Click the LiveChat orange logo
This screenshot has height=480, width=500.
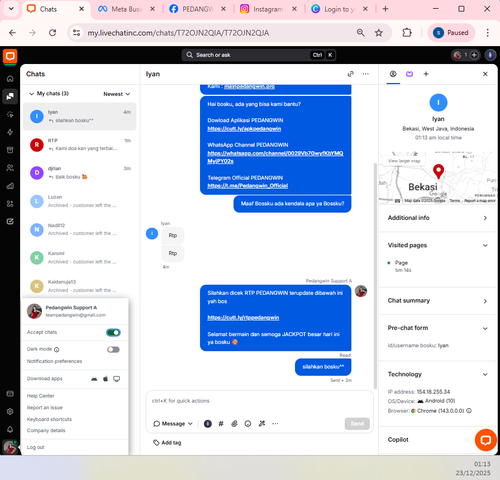(x=10, y=56)
